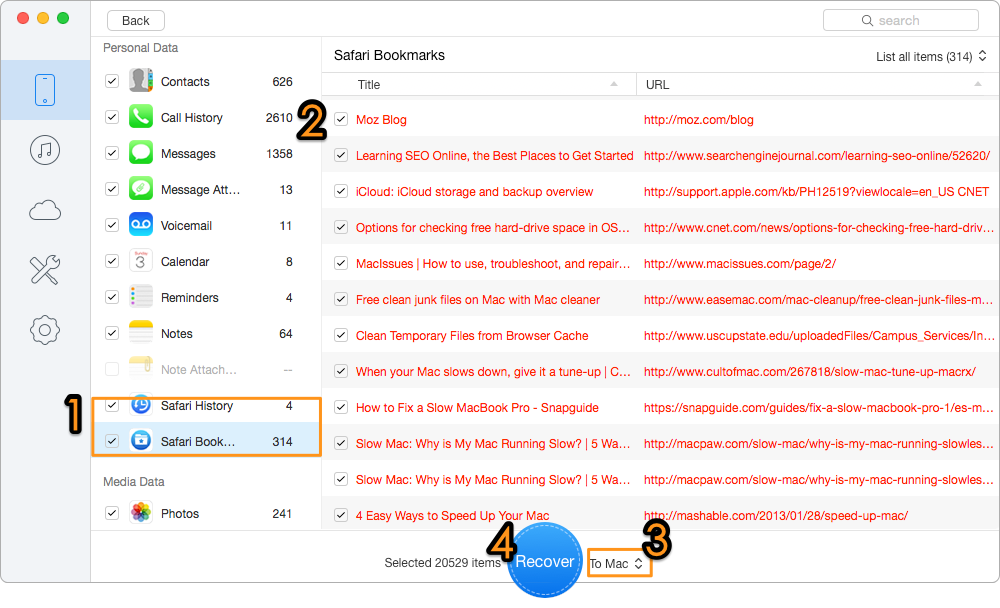Sort by Title column arrow
The image size is (1000, 608).
point(614,84)
